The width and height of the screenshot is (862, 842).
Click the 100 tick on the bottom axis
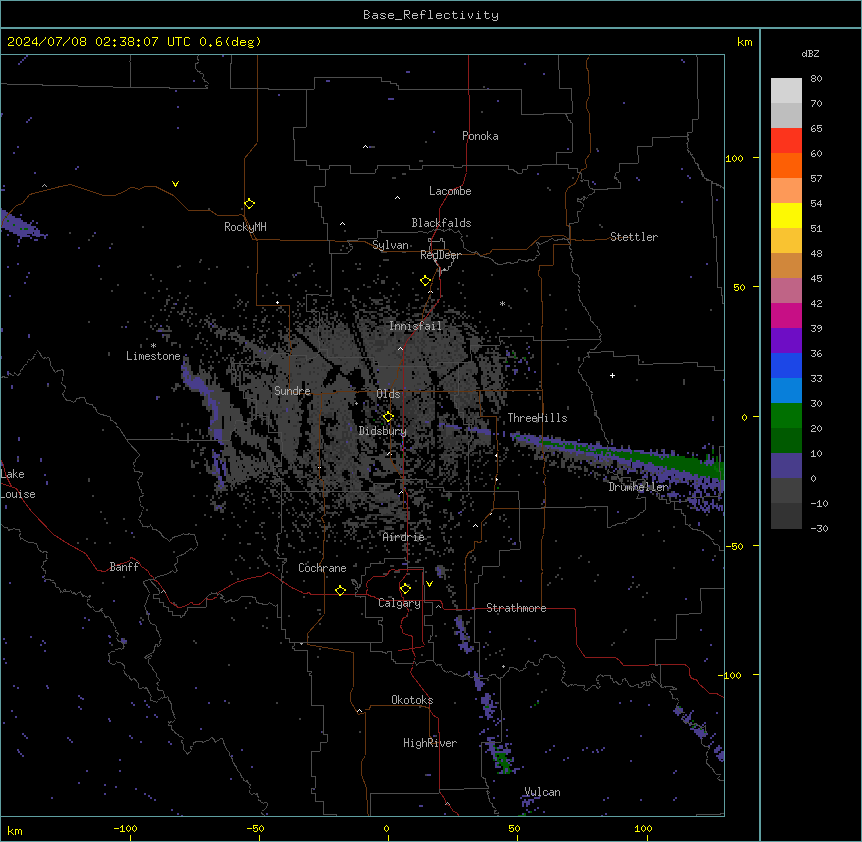click(643, 828)
